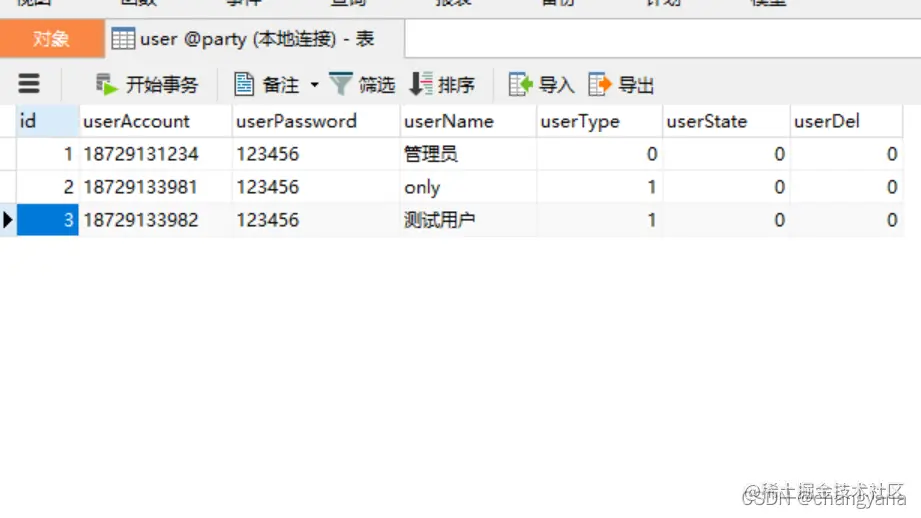Click the Sort (排序) icon
This screenshot has height=518, width=921.
(x=421, y=84)
